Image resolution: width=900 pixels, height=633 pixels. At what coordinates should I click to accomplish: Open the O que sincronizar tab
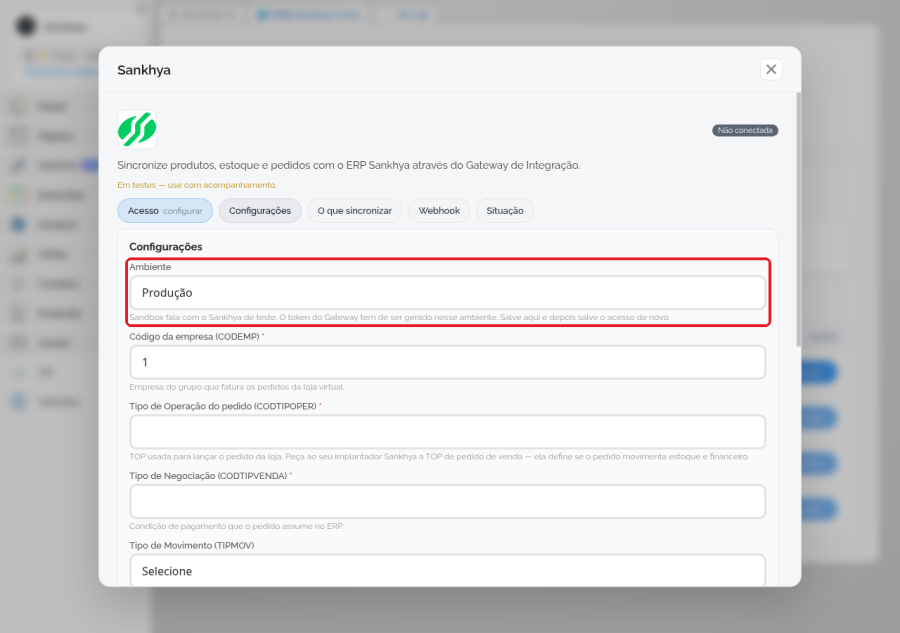point(355,211)
